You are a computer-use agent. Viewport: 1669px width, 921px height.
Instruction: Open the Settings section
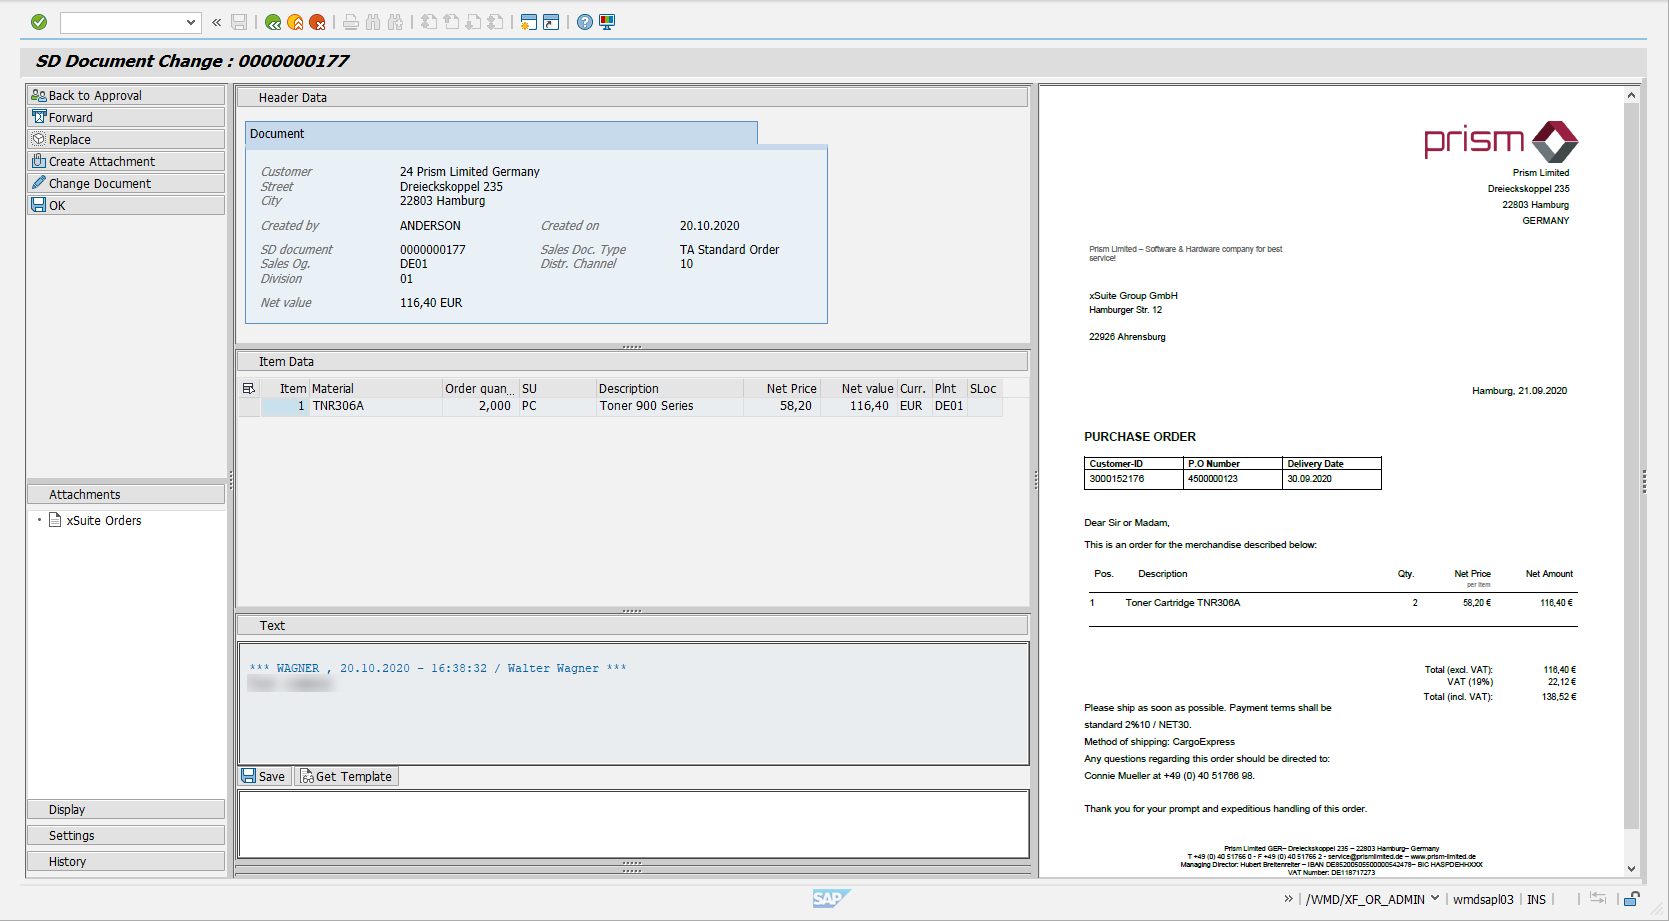tap(126, 835)
